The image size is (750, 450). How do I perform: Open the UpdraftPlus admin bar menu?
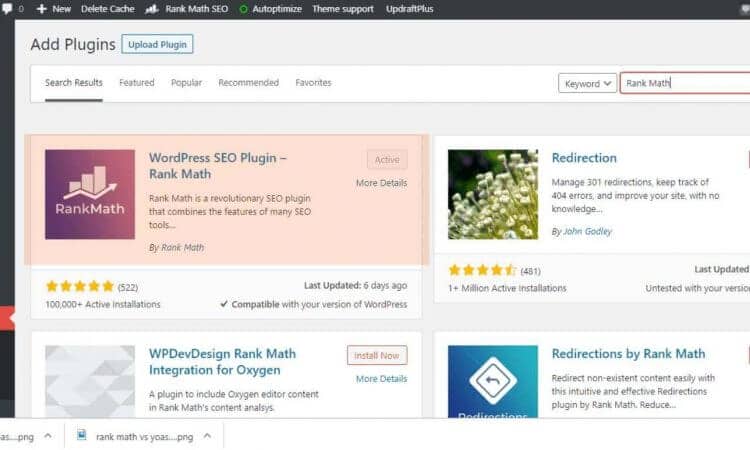point(409,9)
